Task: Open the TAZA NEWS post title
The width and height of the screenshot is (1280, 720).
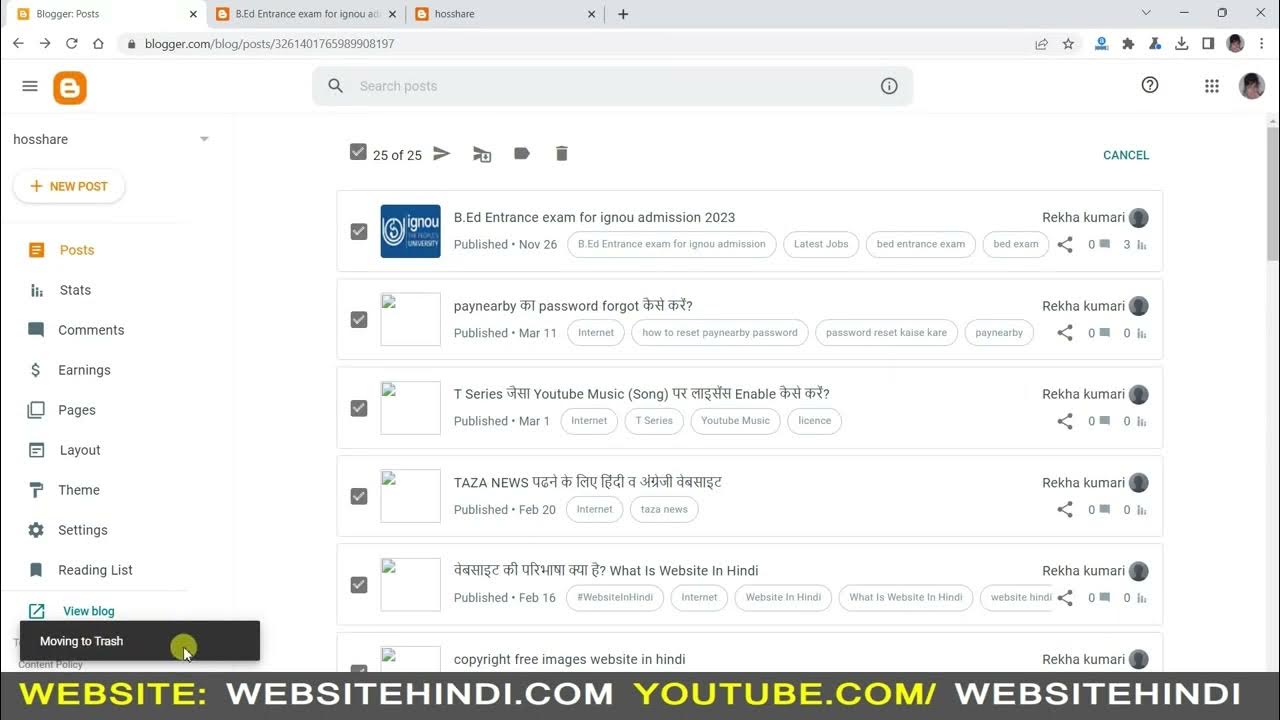Action: click(588, 482)
